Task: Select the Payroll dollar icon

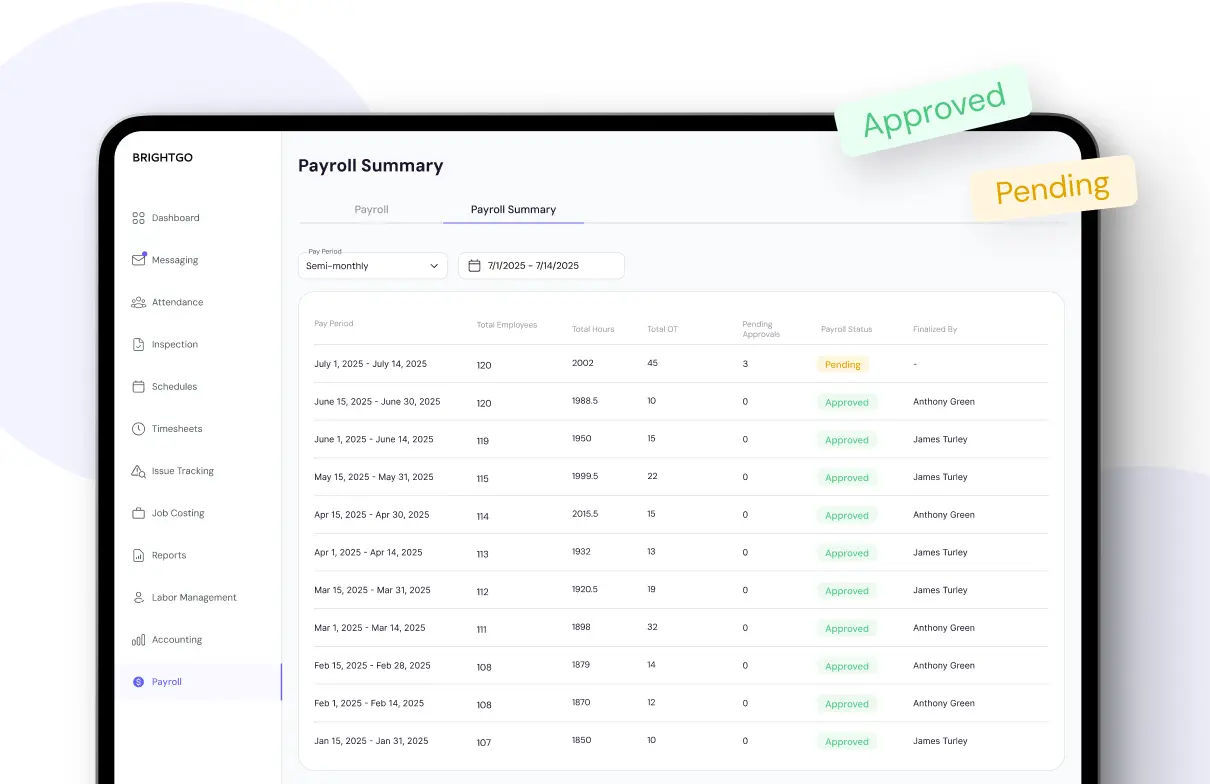Action: 138,681
